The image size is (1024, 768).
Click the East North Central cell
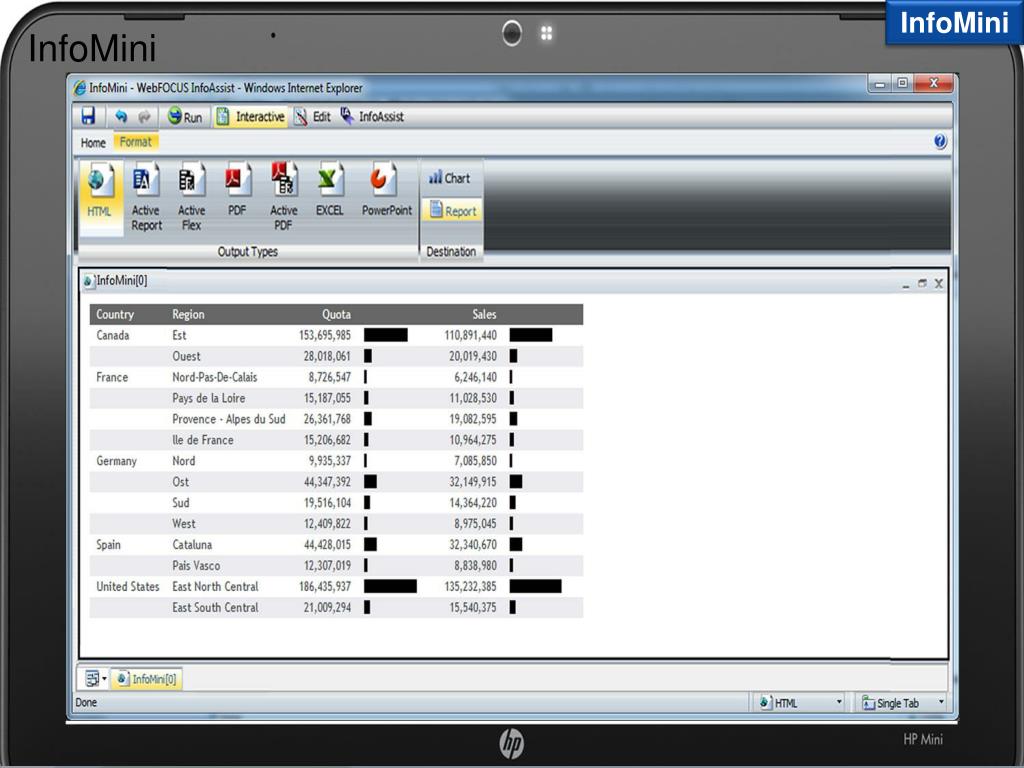tap(216, 586)
